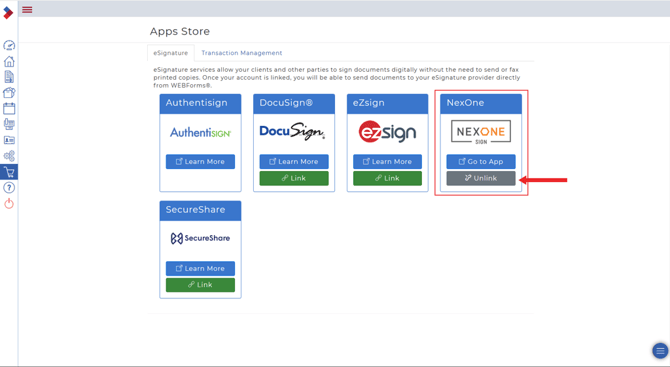This screenshot has height=367, width=670.
Task: Click Link button under DocuSign
Action: [294, 178]
